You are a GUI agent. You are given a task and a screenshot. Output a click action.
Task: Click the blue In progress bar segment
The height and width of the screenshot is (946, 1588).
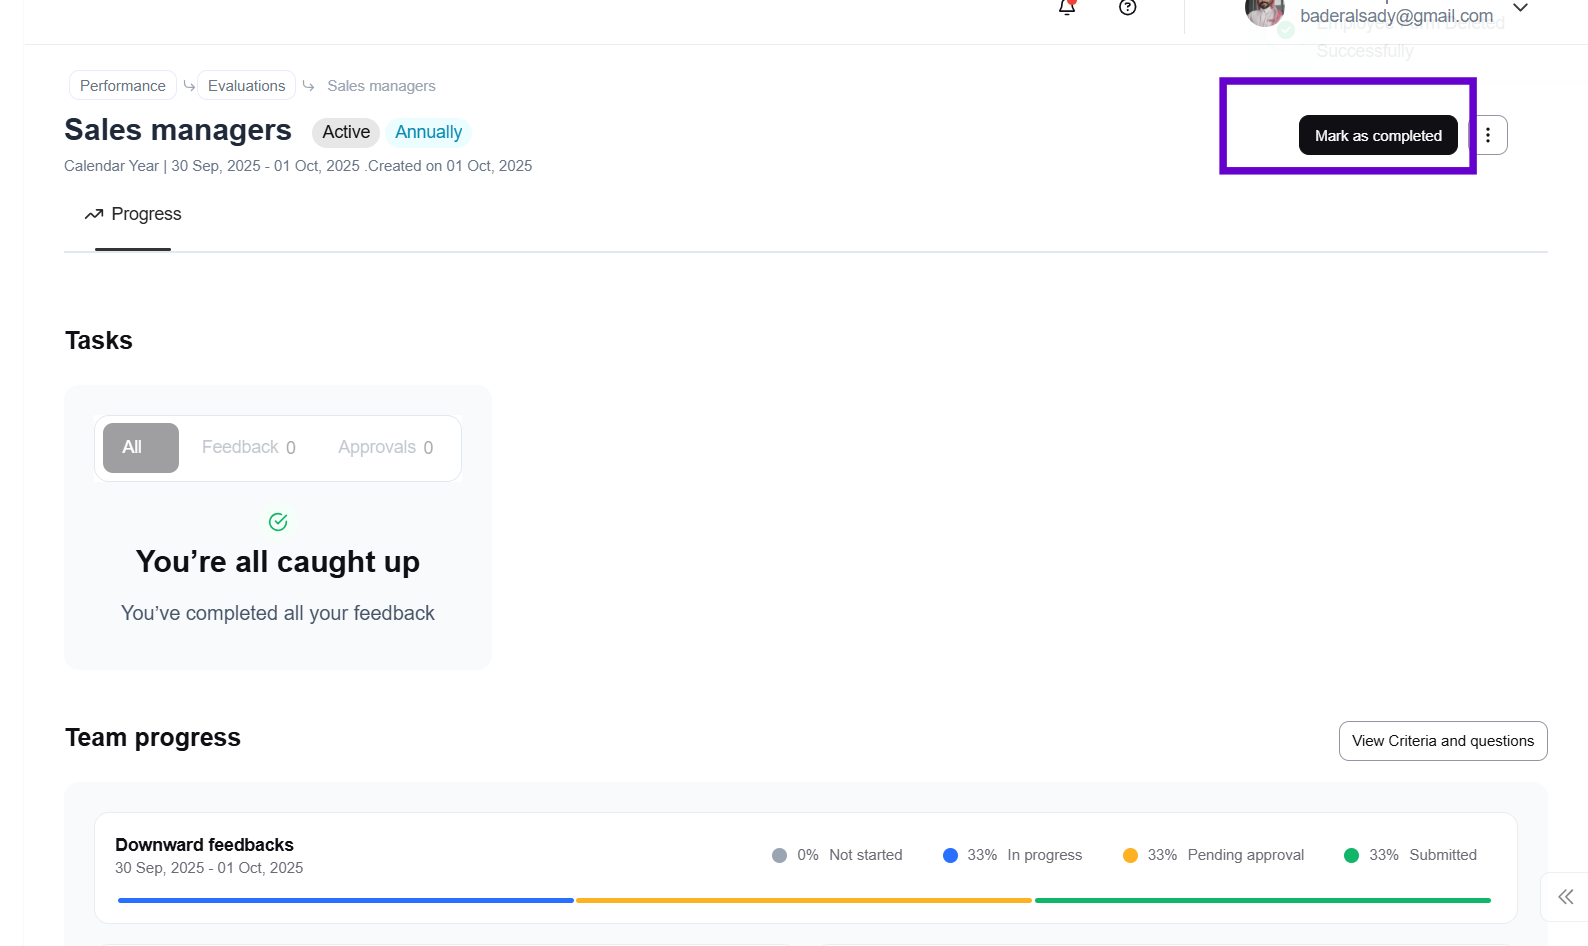tap(345, 900)
